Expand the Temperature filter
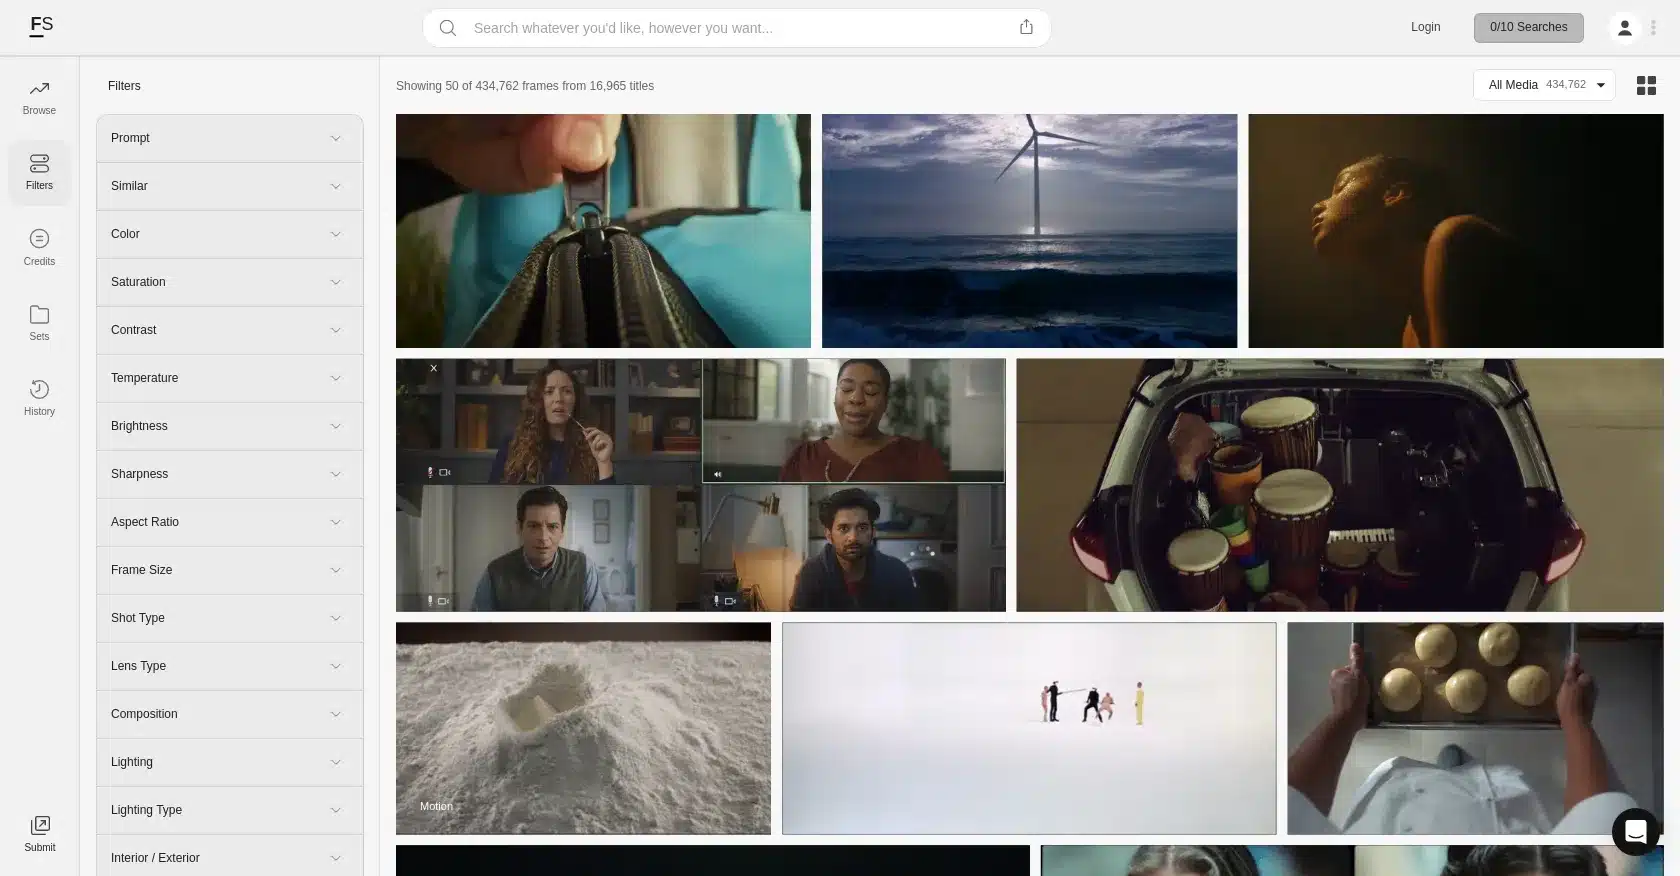 (230, 378)
